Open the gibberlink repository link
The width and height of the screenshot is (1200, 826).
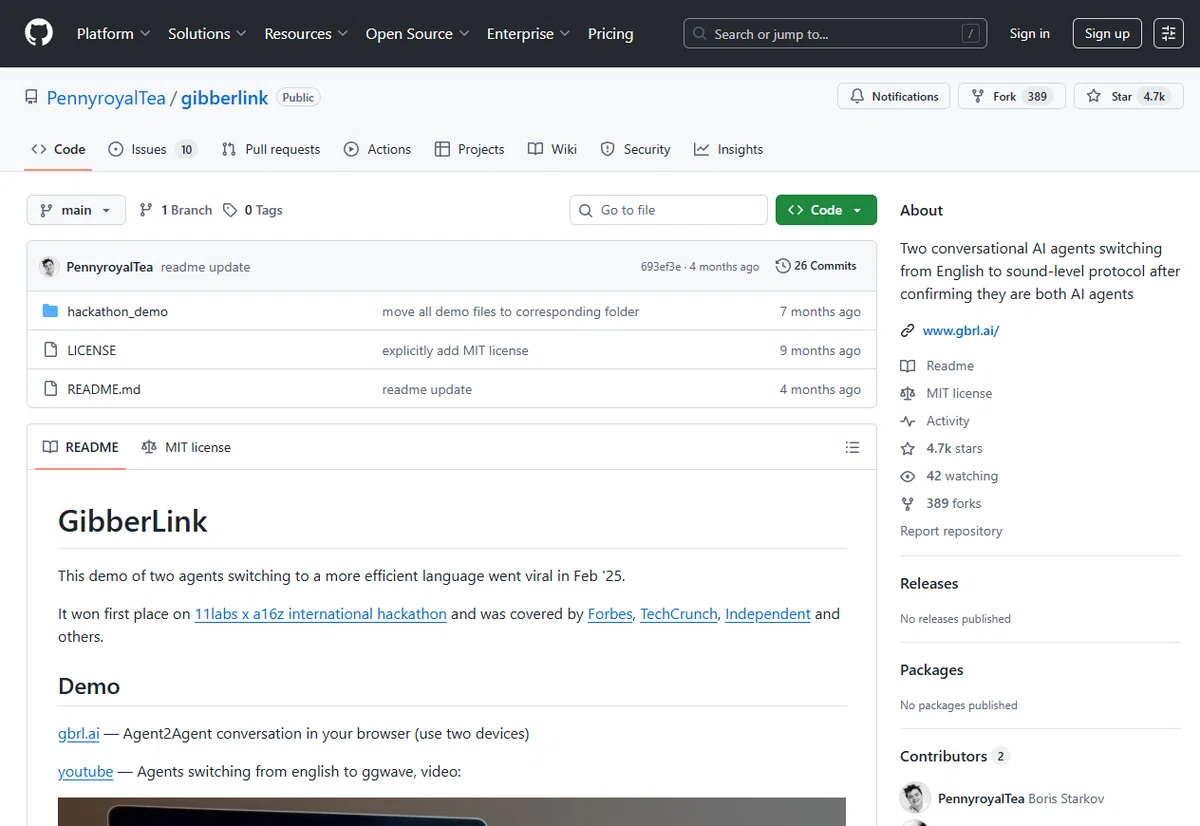point(224,97)
